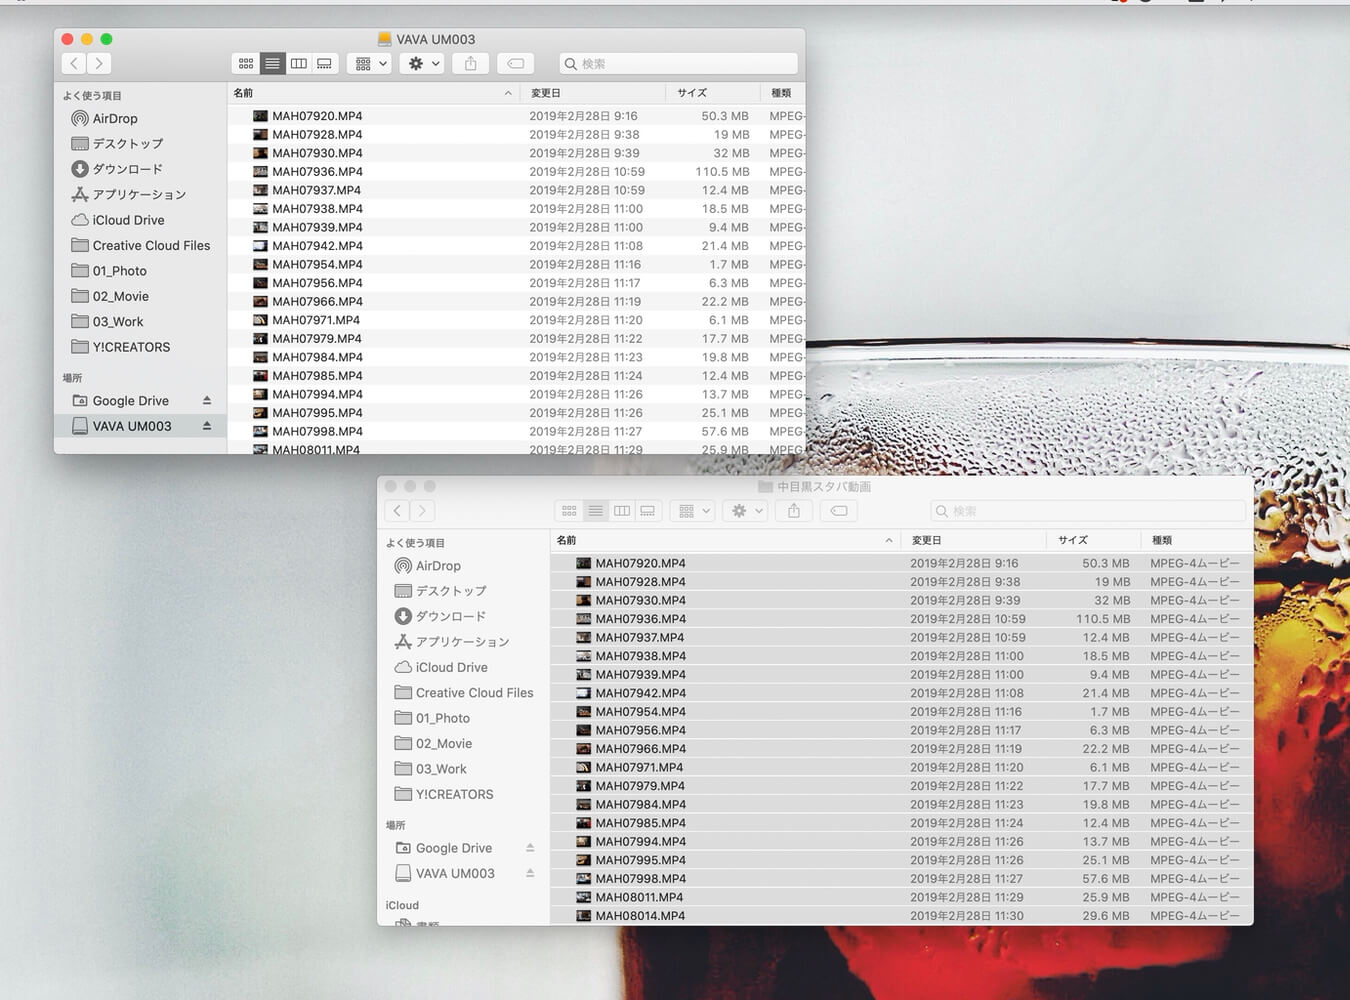Open group-by dropdown in VAVA UM003 window
The height and width of the screenshot is (1000, 1350).
click(370, 64)
